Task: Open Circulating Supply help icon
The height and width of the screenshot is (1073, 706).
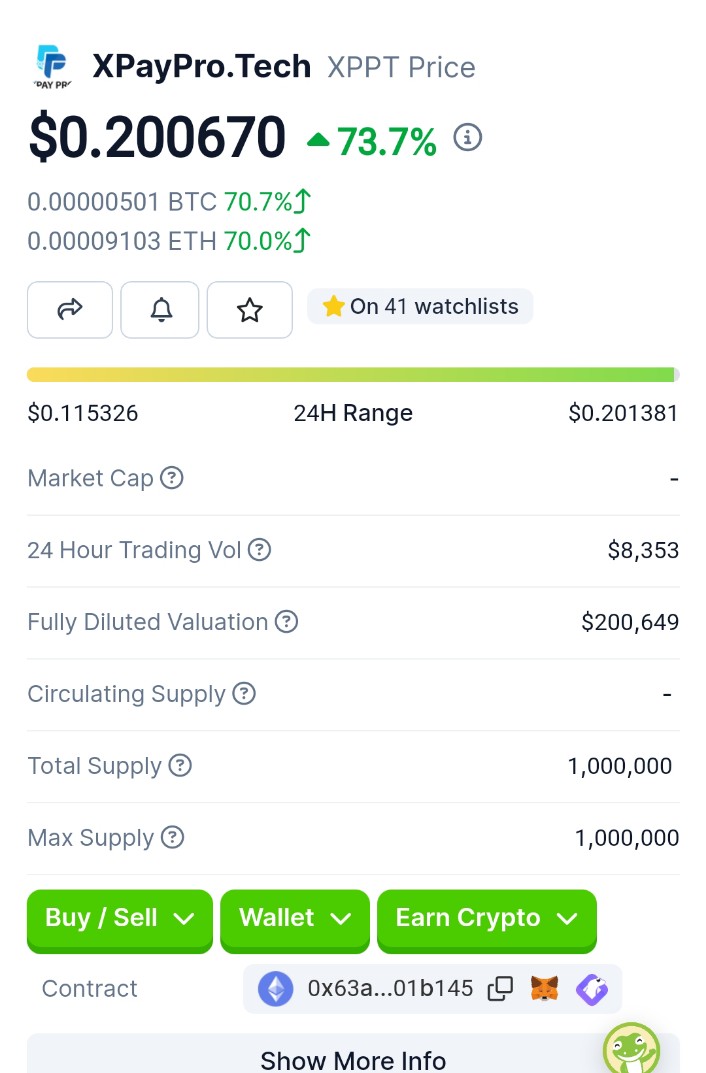Action: [x=244, y=693]
